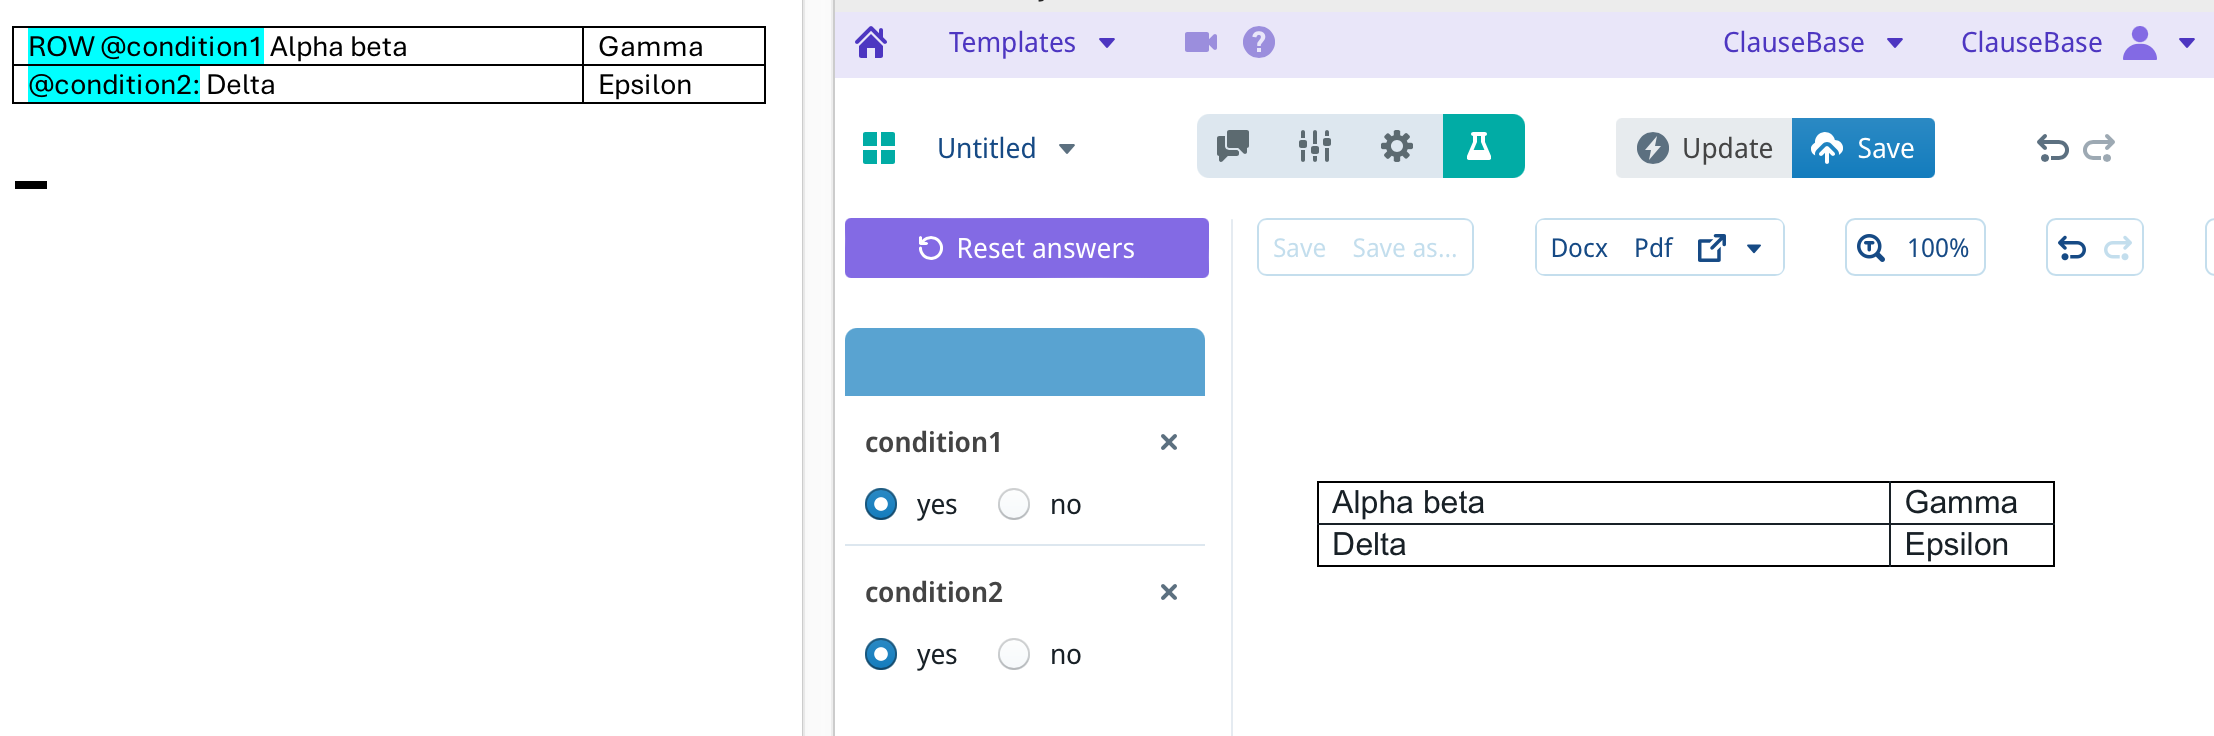Open the question mark help icon
The image size is (2214, 736).
(x=1258, y=42)
